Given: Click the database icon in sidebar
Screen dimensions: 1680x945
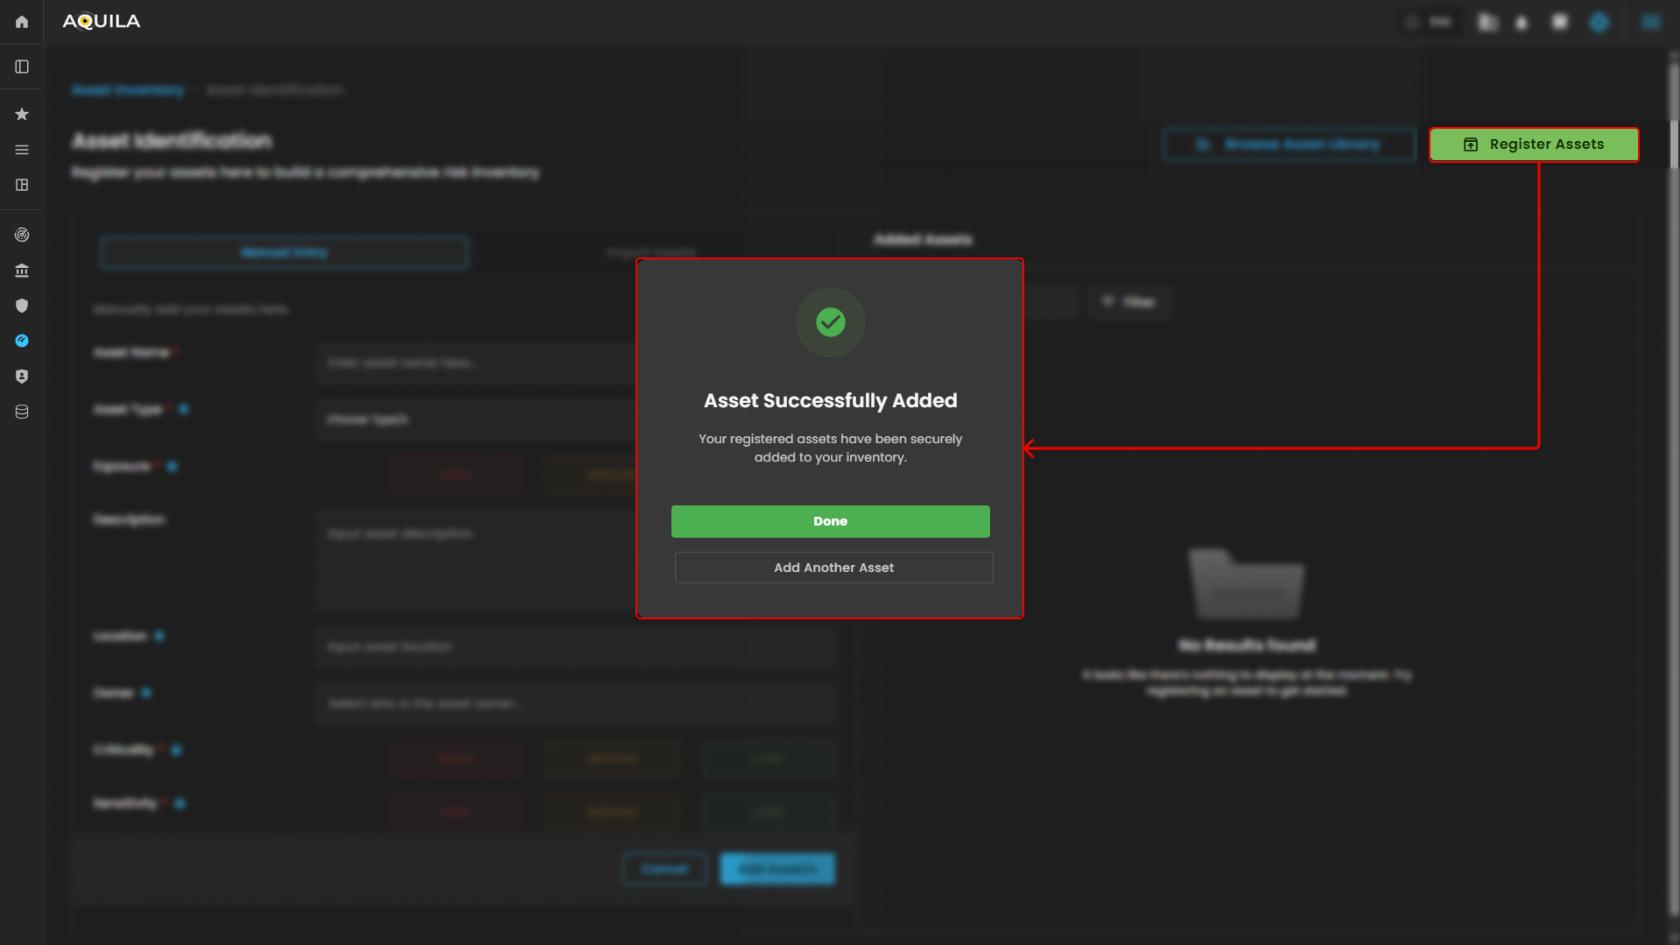Looking at the screenshot, I should [x=22, y=412].
